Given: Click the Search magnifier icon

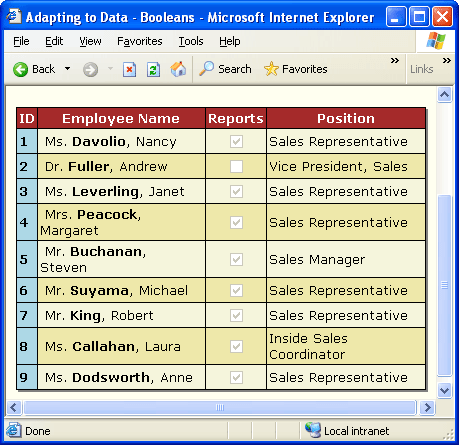Looking at the screenshot, I should [x=207, y=69].
